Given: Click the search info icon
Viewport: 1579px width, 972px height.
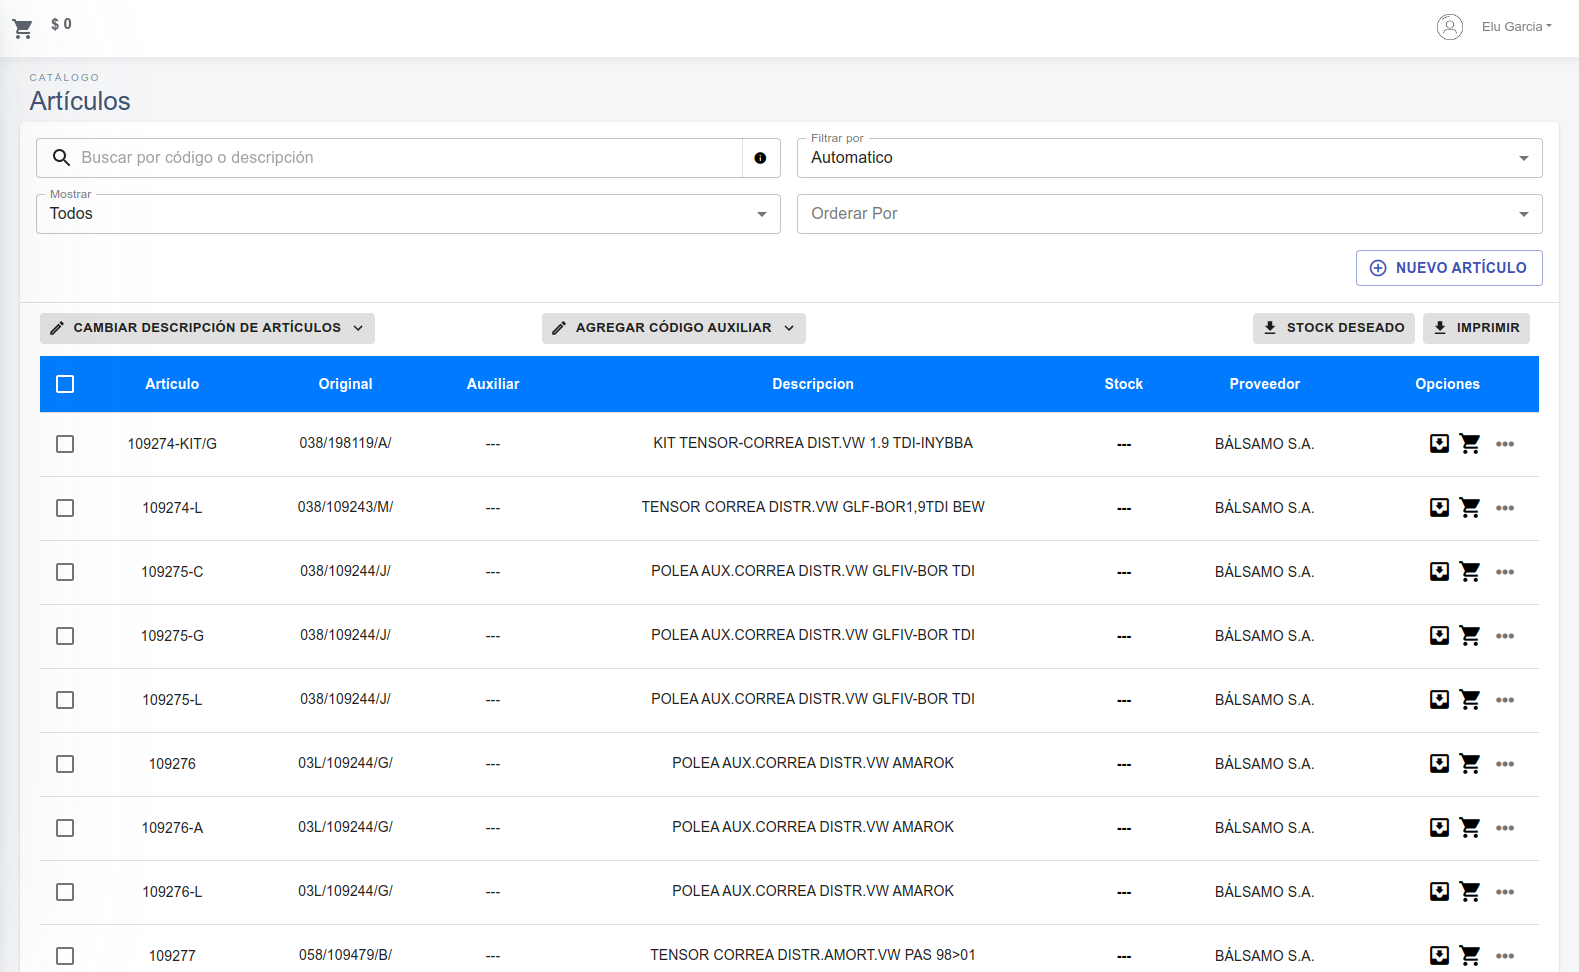Looking at the screenshot, I should point(760,158).
